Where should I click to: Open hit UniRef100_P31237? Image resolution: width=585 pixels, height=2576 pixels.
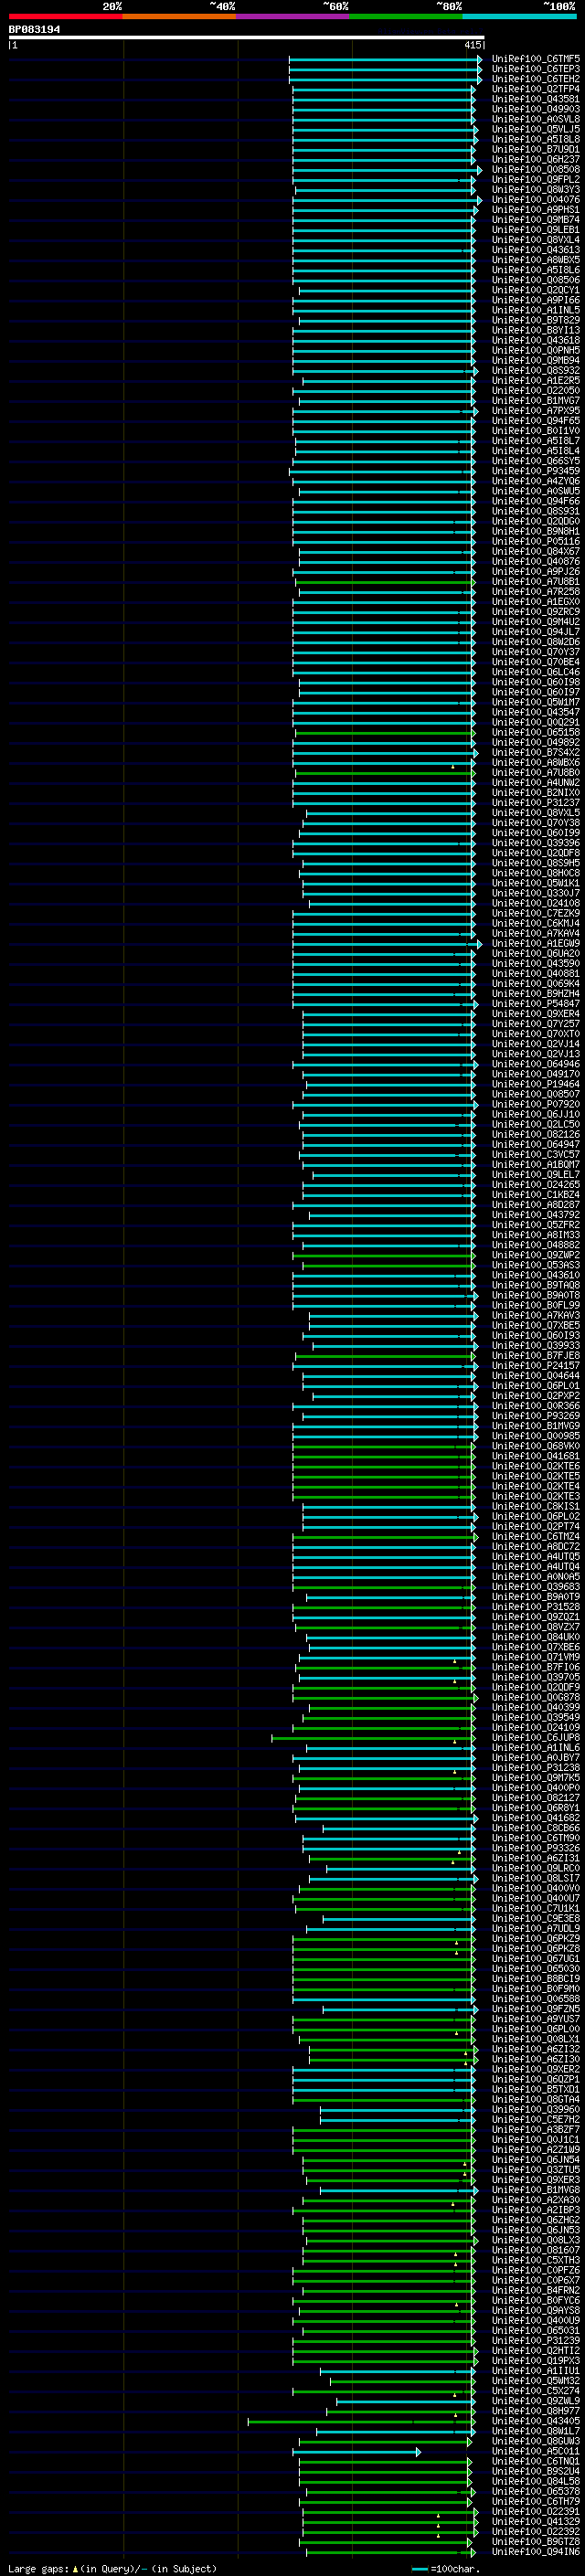coord(535,803)
